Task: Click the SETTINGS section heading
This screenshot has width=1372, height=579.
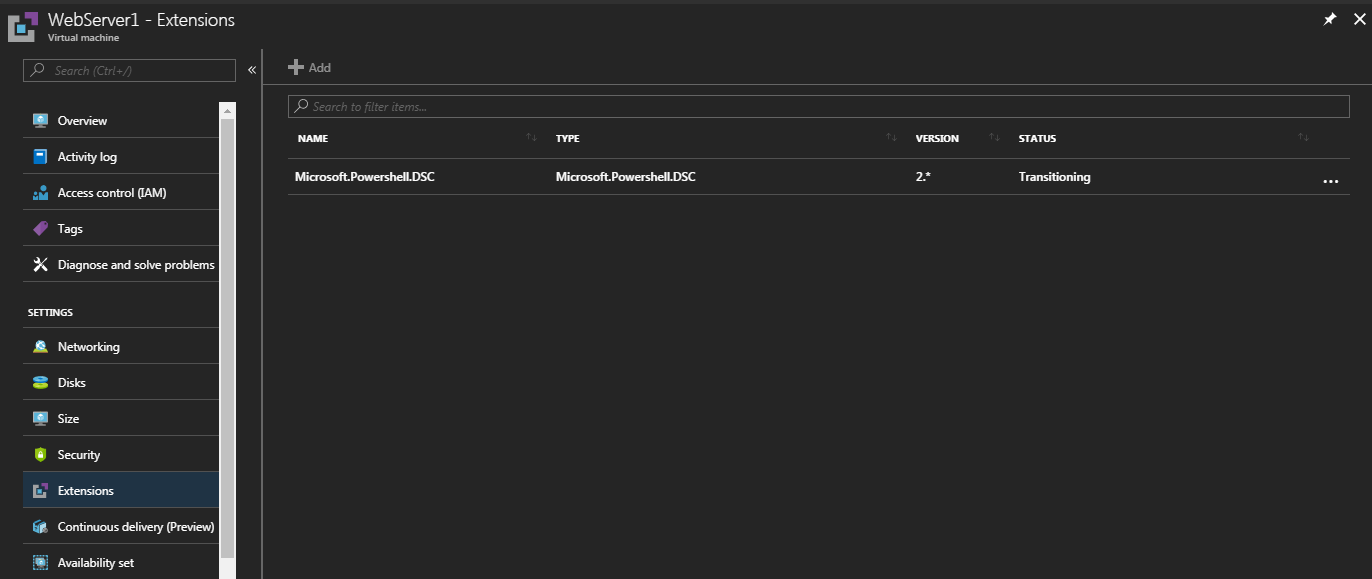Action: (50, 313)
